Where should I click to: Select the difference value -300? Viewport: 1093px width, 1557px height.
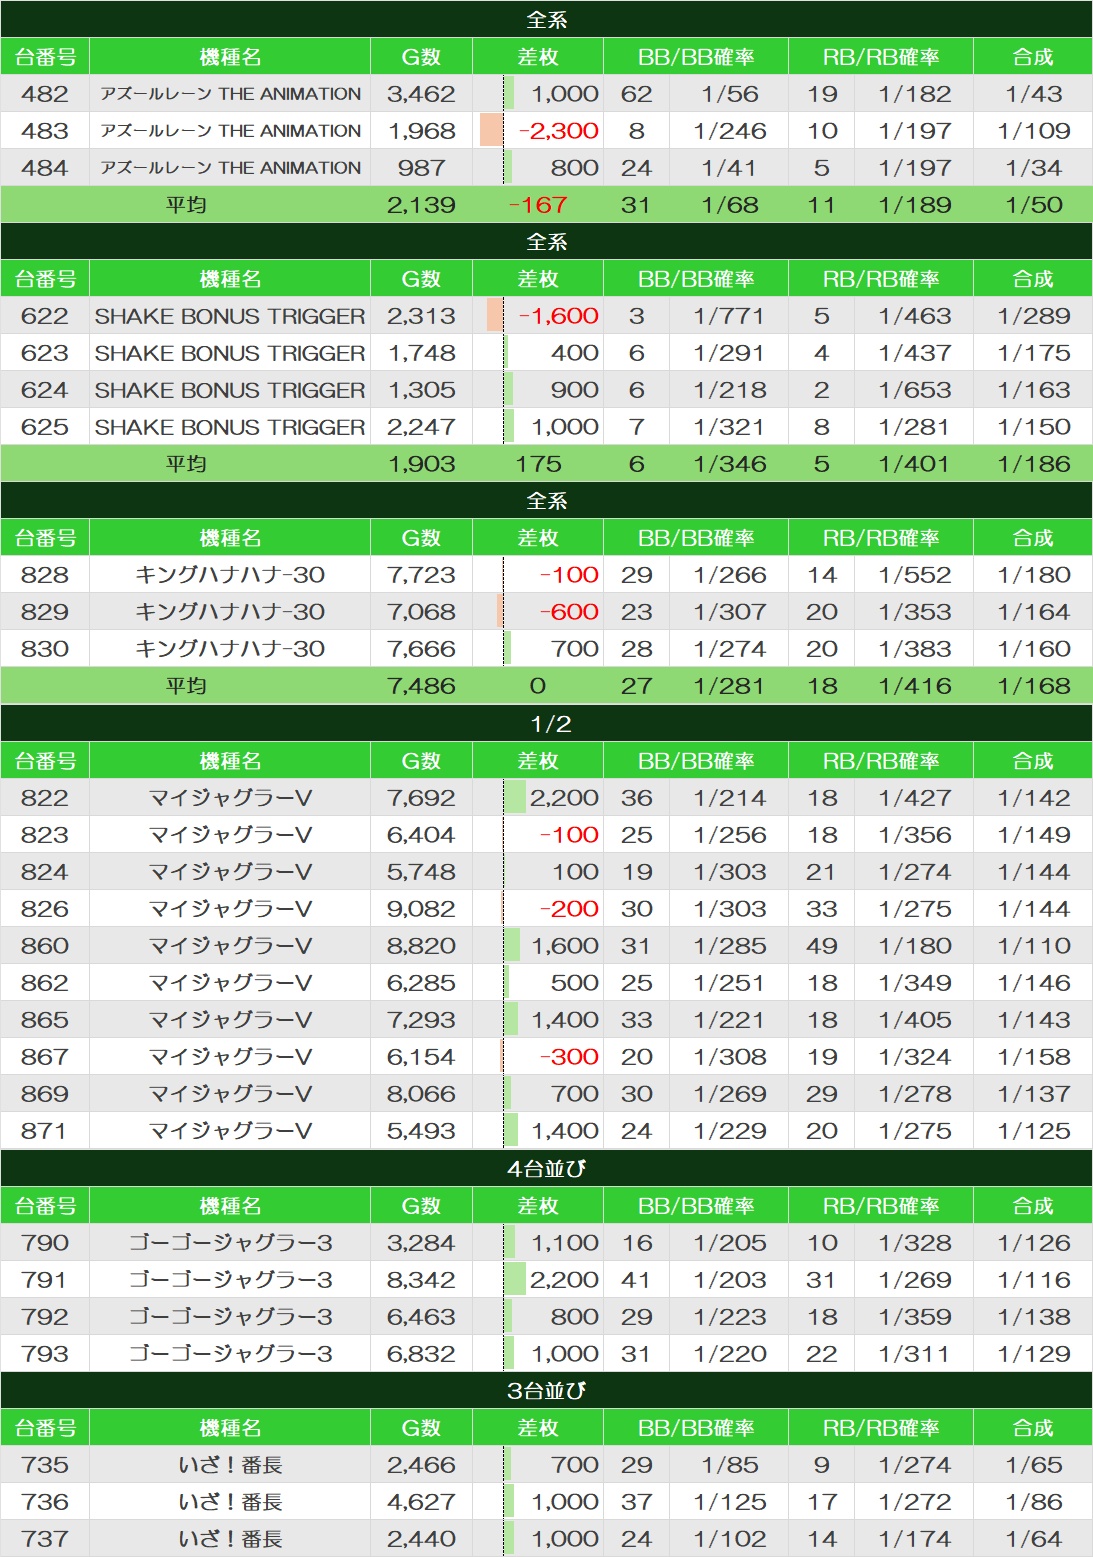coord(569,1057)
